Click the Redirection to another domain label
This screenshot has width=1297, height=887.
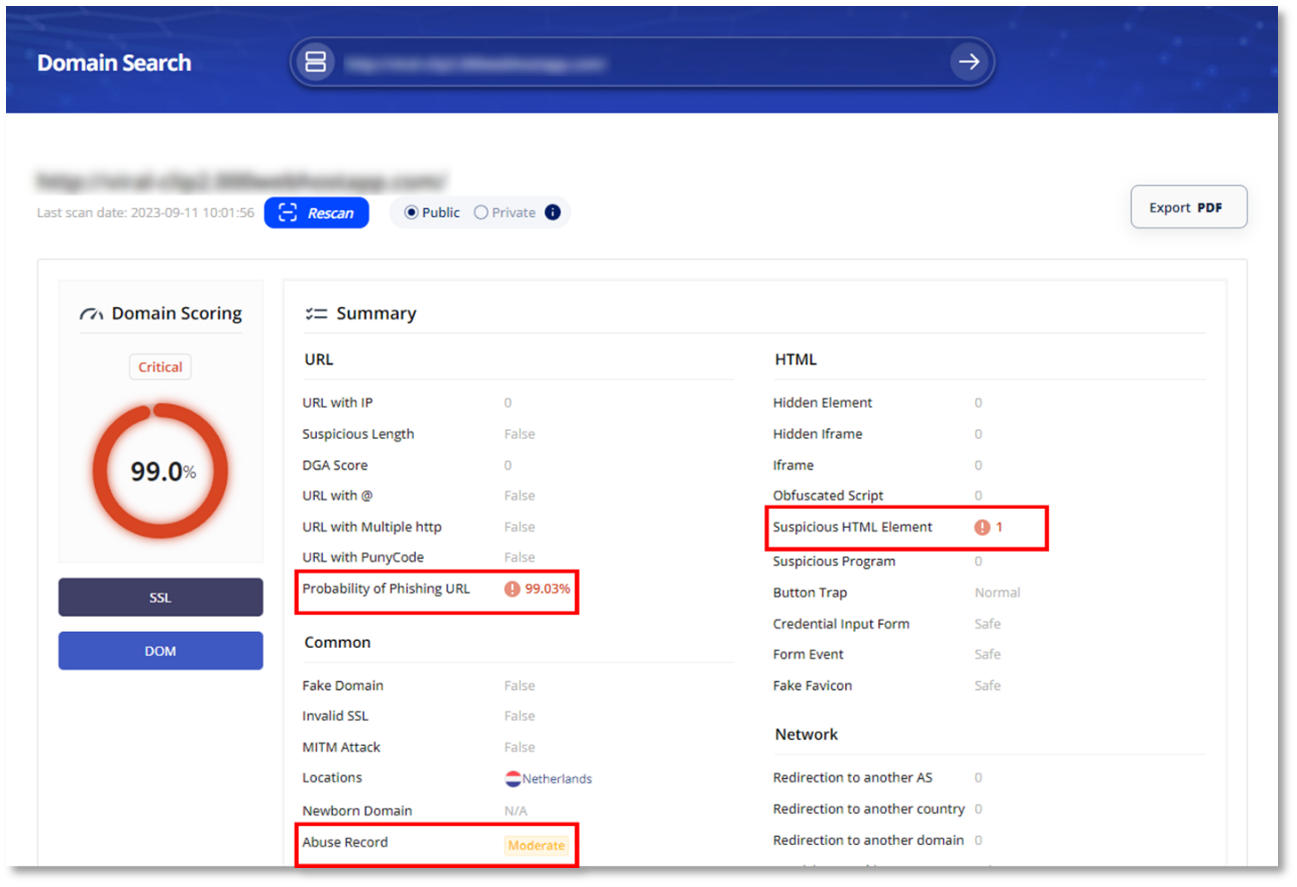pyautogui.click(x=868, y=840)
